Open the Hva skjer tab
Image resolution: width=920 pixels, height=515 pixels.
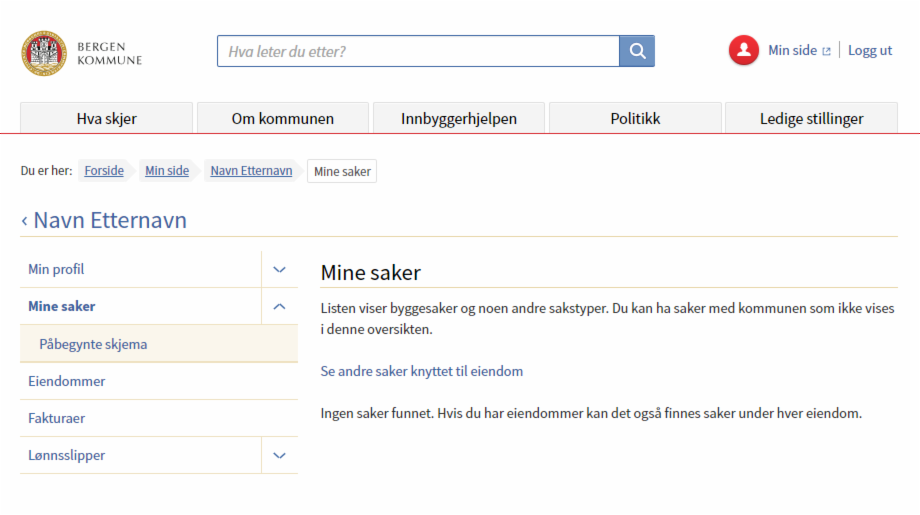click(x=107, y=119)
